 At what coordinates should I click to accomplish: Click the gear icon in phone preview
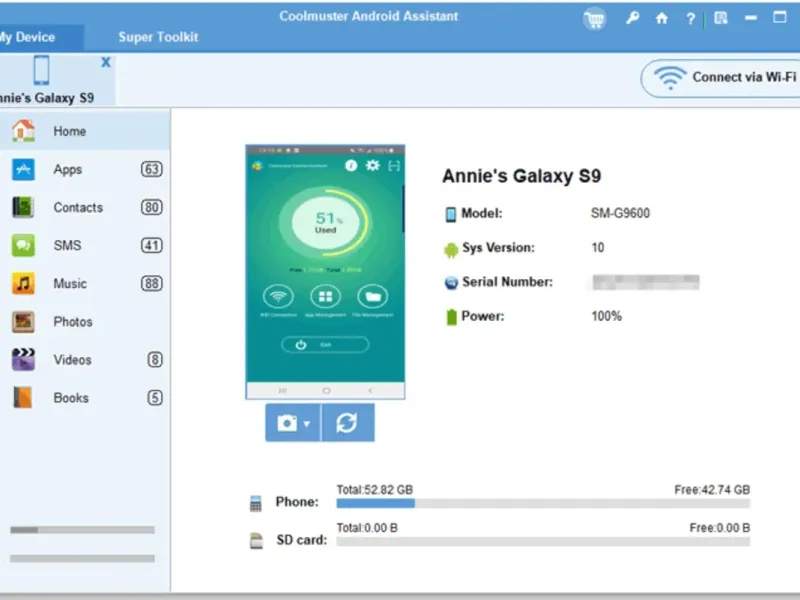[373, 165]
